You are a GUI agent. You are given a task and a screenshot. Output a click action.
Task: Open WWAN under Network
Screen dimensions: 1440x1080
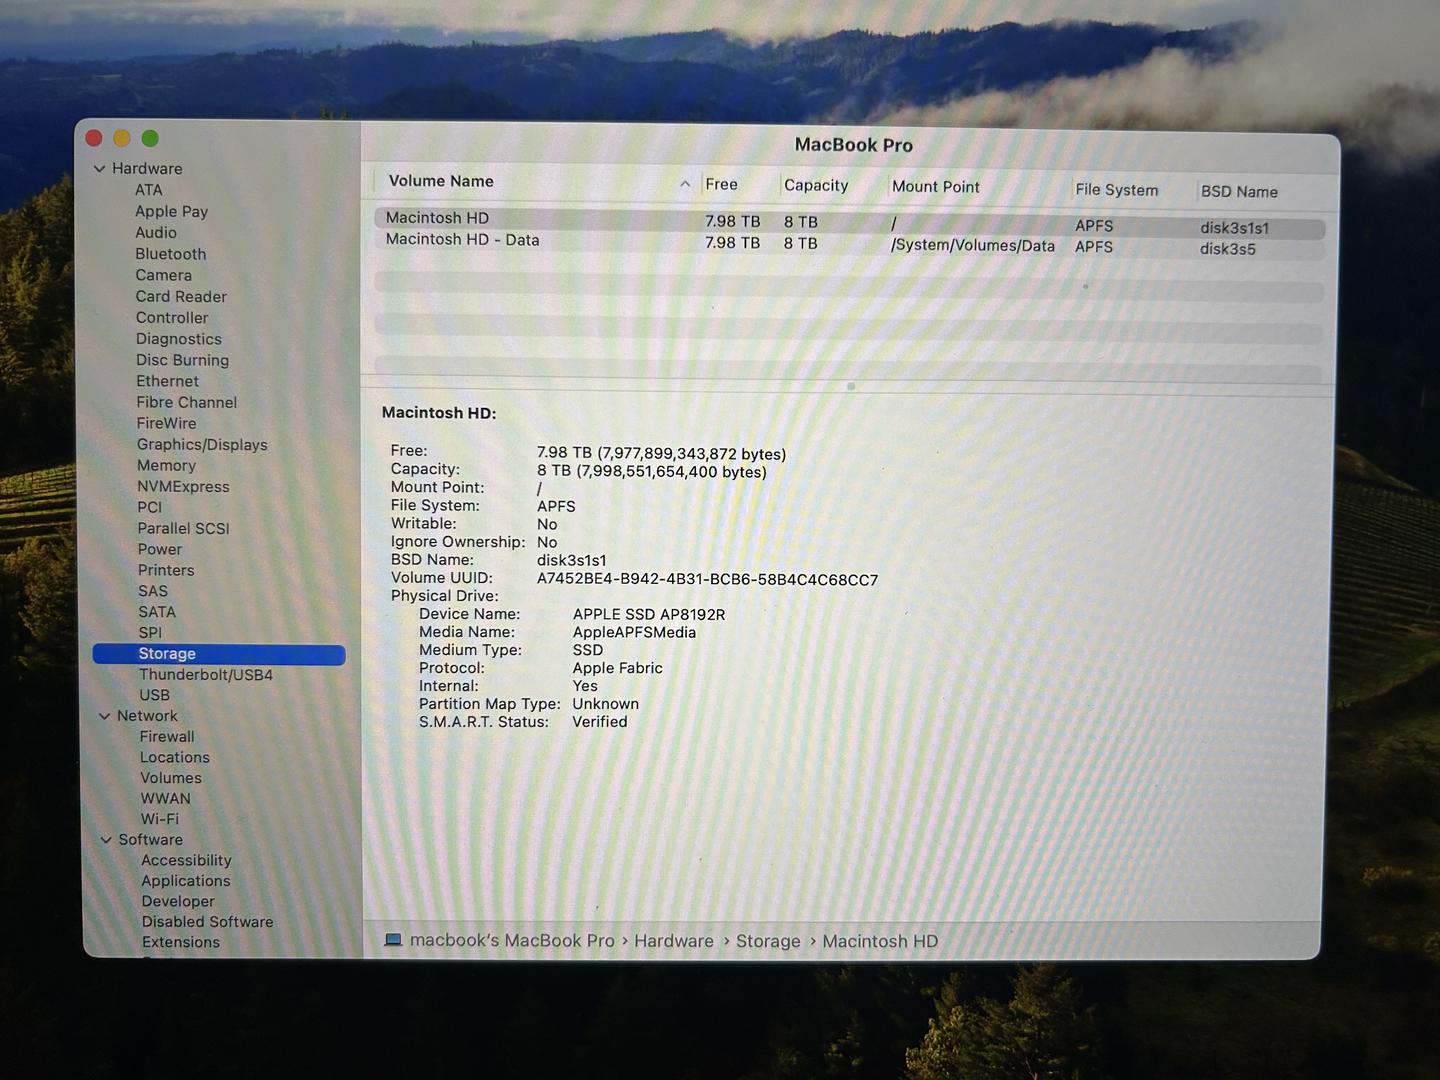[166, 799]
